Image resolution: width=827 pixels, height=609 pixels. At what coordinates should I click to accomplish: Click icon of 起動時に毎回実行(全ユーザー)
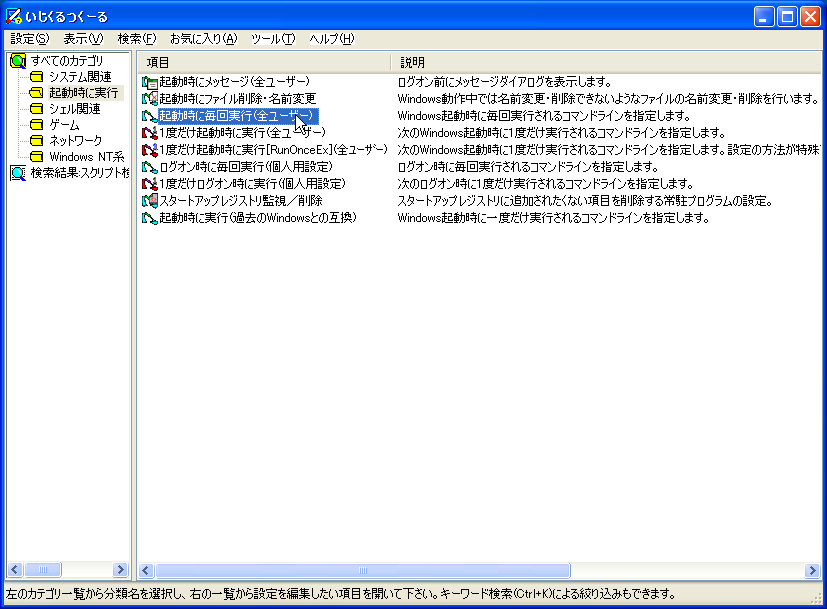[150, 116]
